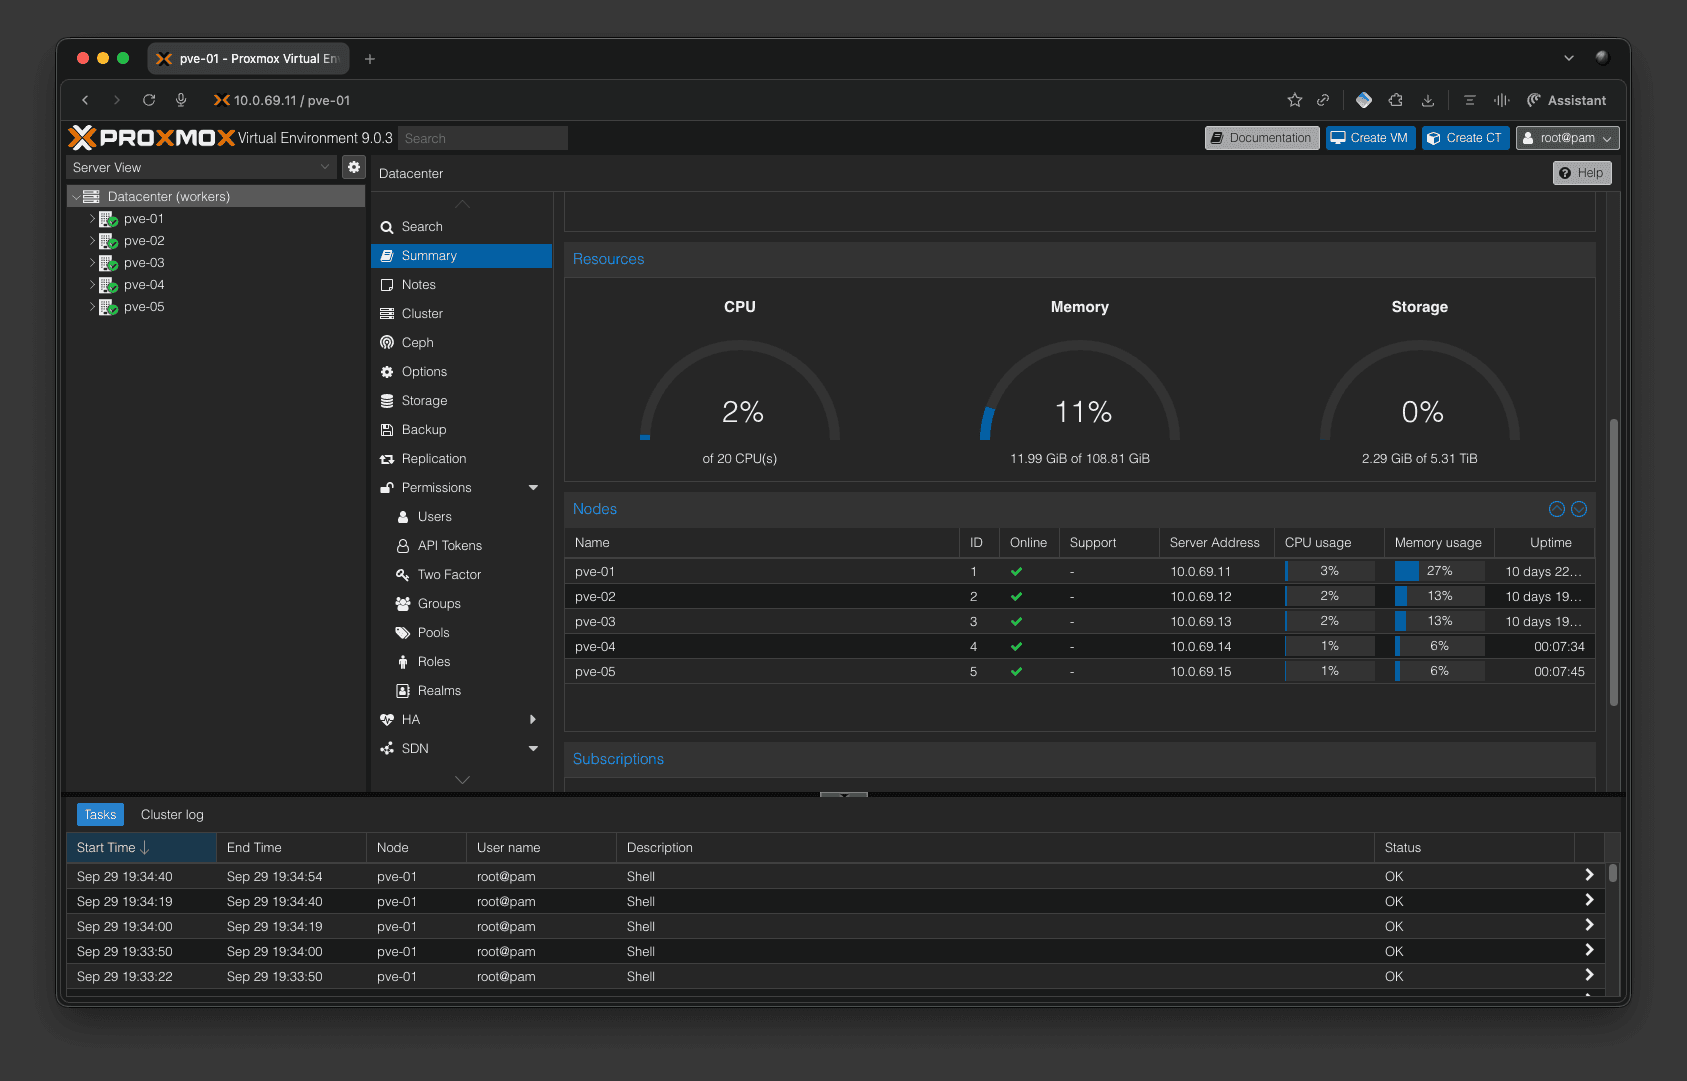Image resolution: width=1687 pixels, height=1081 pixels.
Task: Expand the pve-02 tree node
Action: [92, 241]
